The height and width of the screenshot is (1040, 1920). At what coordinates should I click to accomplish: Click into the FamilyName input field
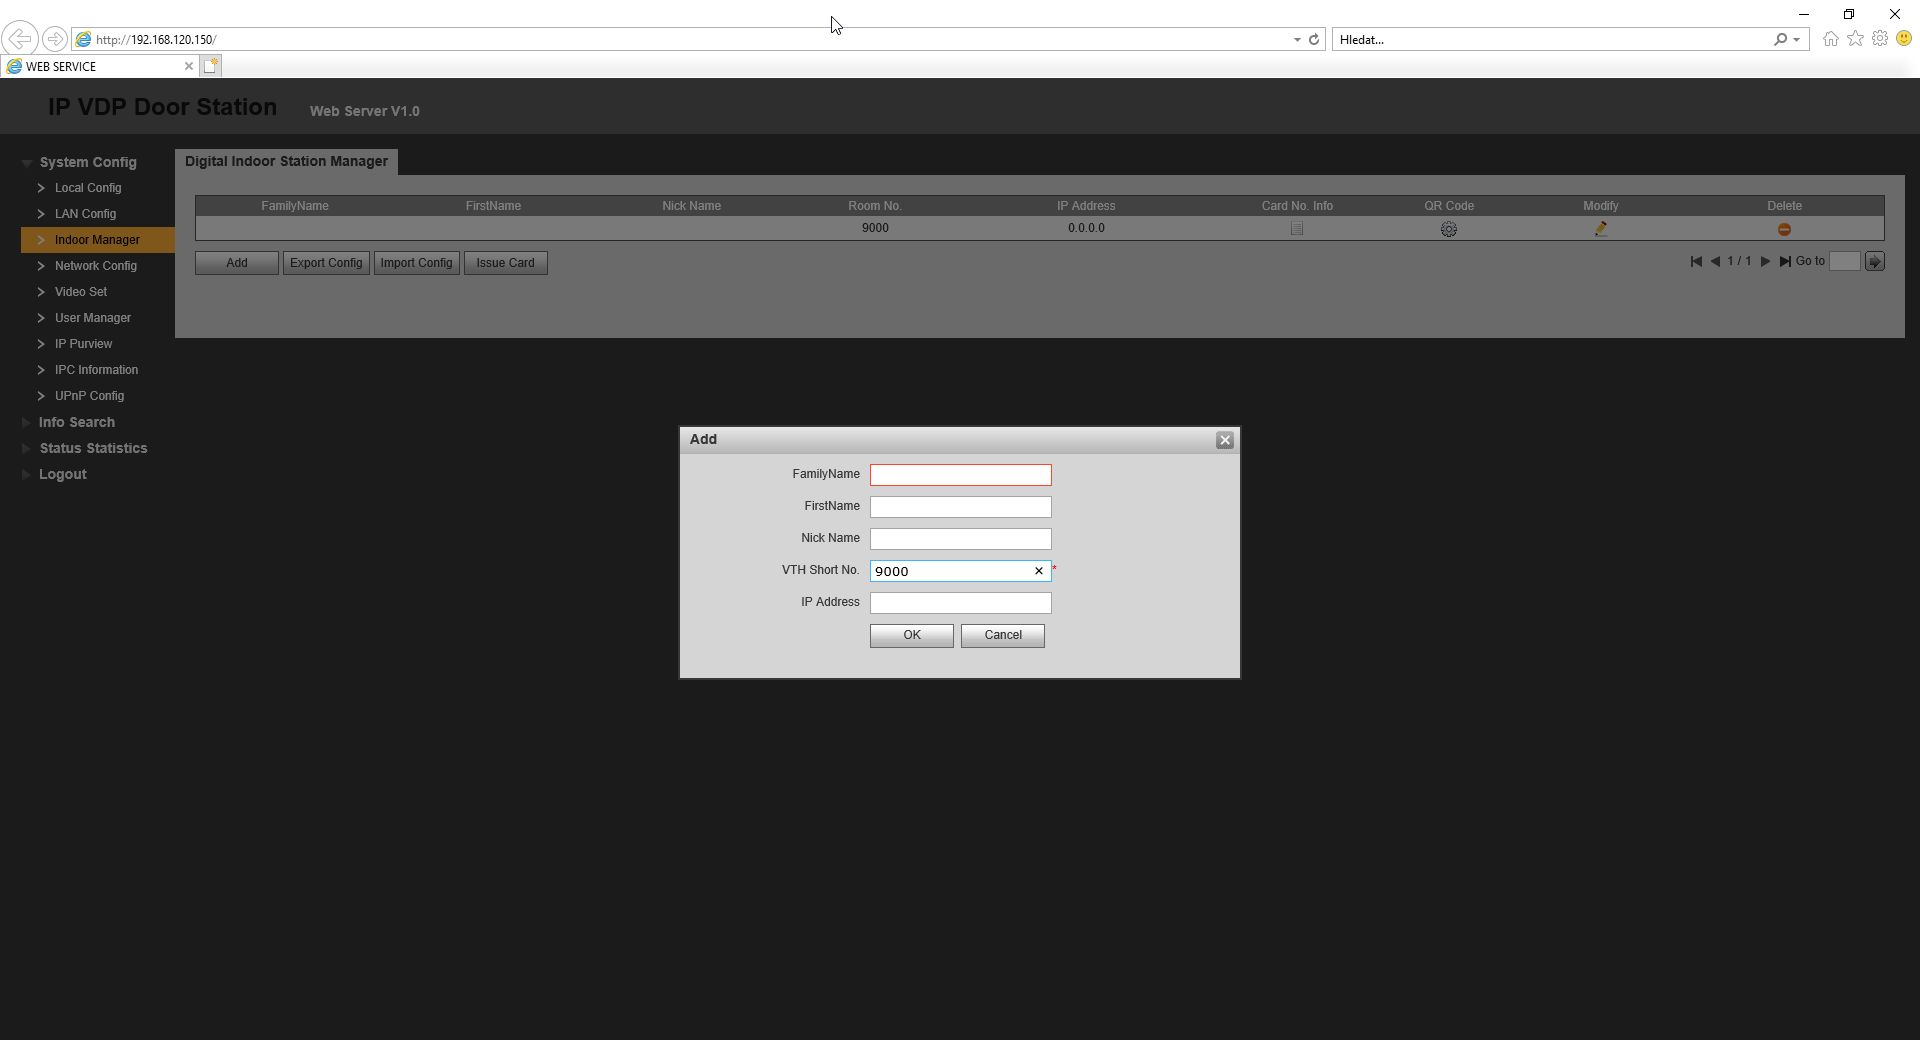960,475
